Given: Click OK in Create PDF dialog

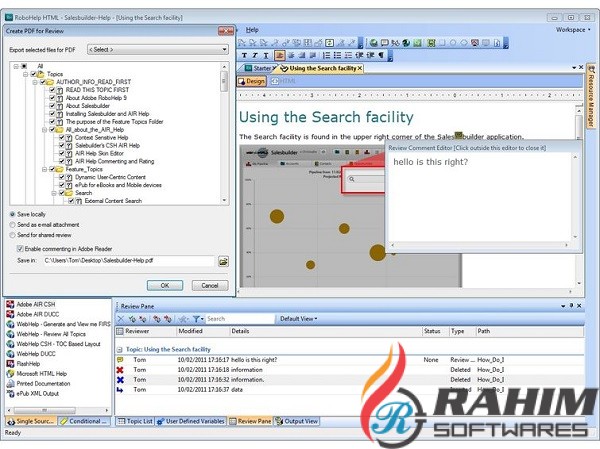Looking at the screenshot, I should coord(165,286).
